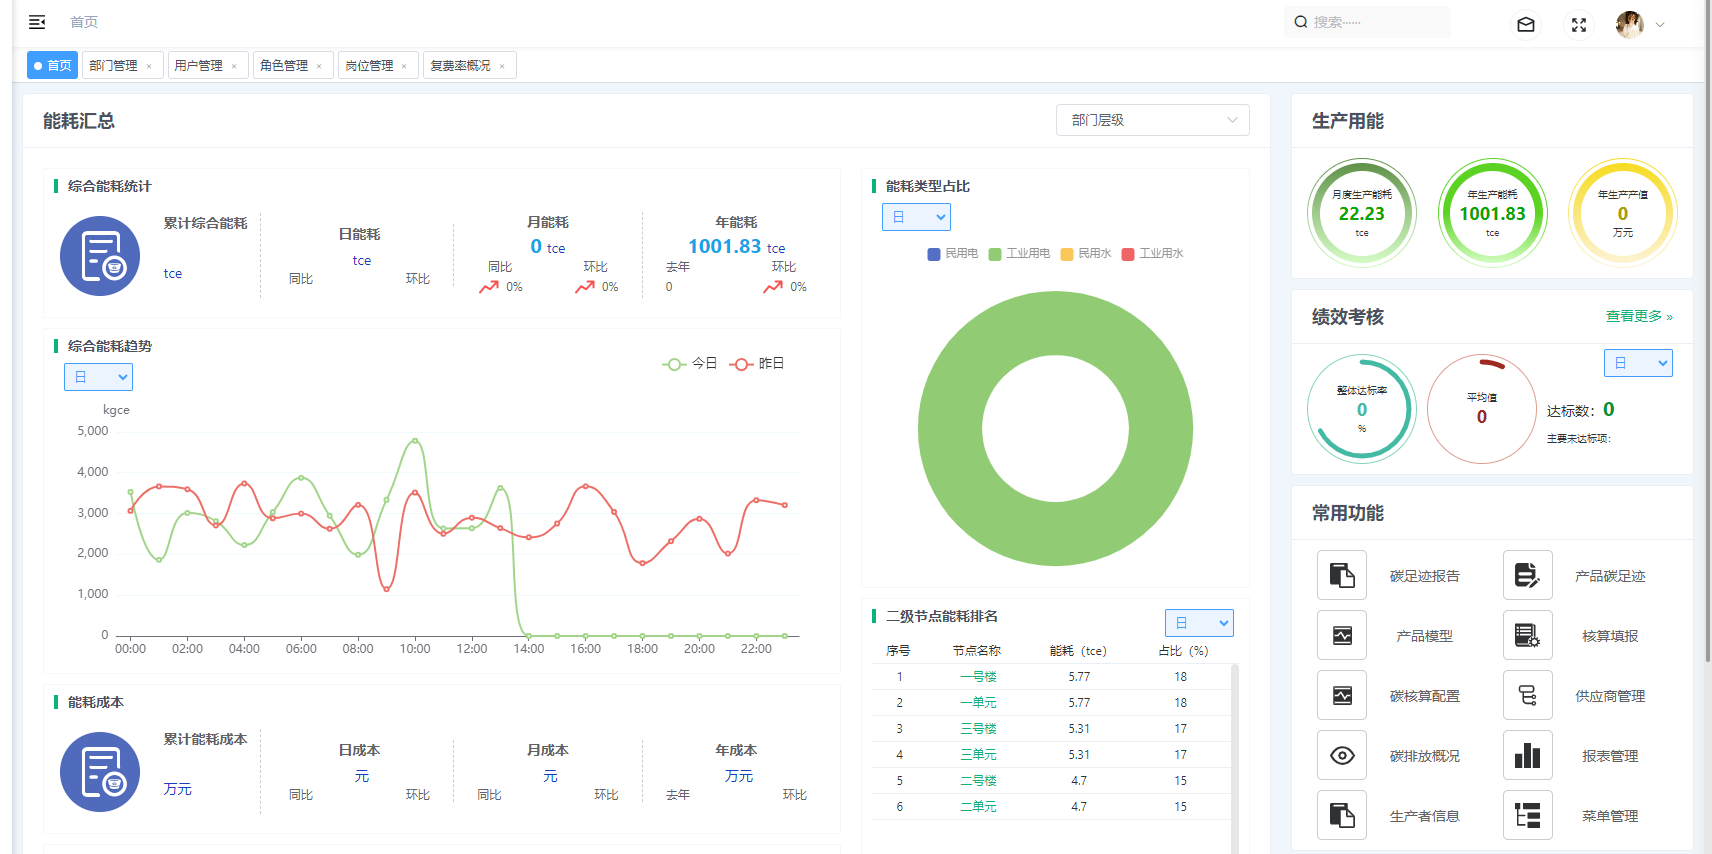
Task: Toggle 昨日 series in trend legend
Action: pyautogui.click(x=757, y=364)
